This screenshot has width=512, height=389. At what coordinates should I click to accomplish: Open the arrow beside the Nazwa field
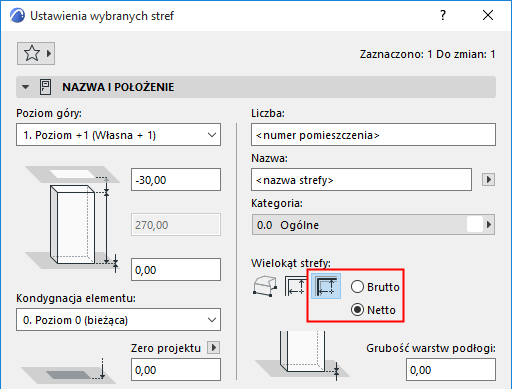click(x=488, y=180)
